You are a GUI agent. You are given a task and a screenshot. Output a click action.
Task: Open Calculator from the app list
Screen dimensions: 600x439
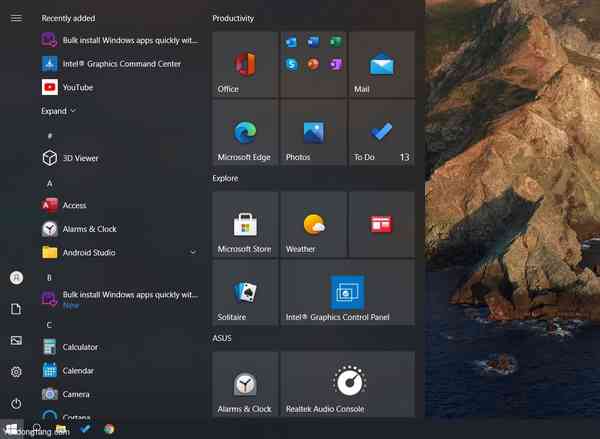tap(121, 347)
